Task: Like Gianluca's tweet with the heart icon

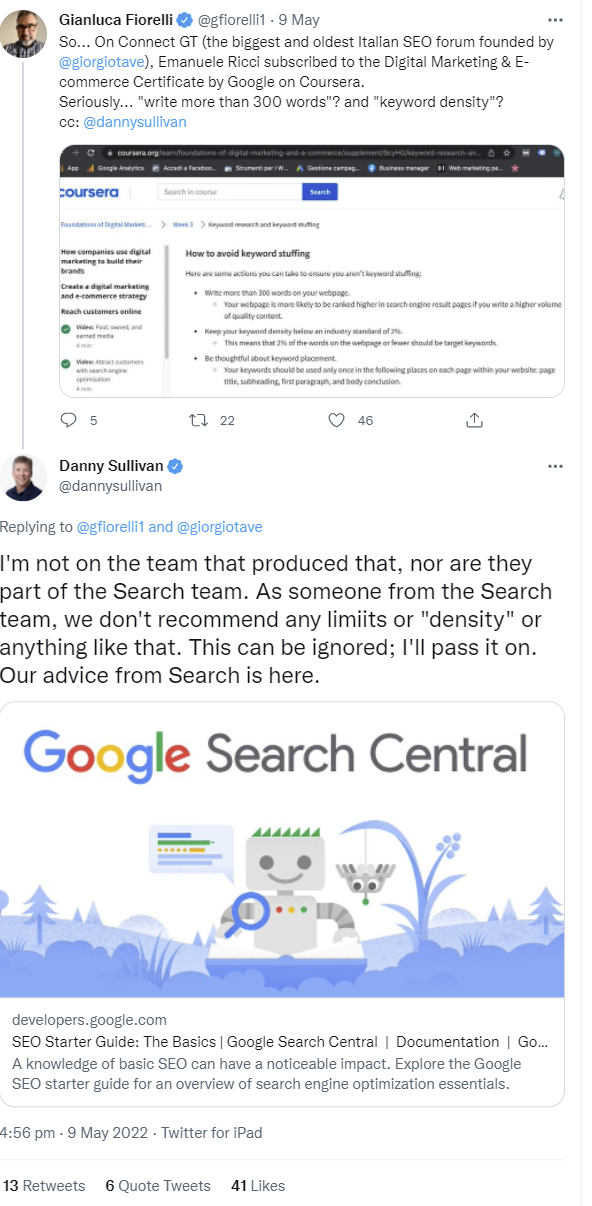Action: point(337,420)
